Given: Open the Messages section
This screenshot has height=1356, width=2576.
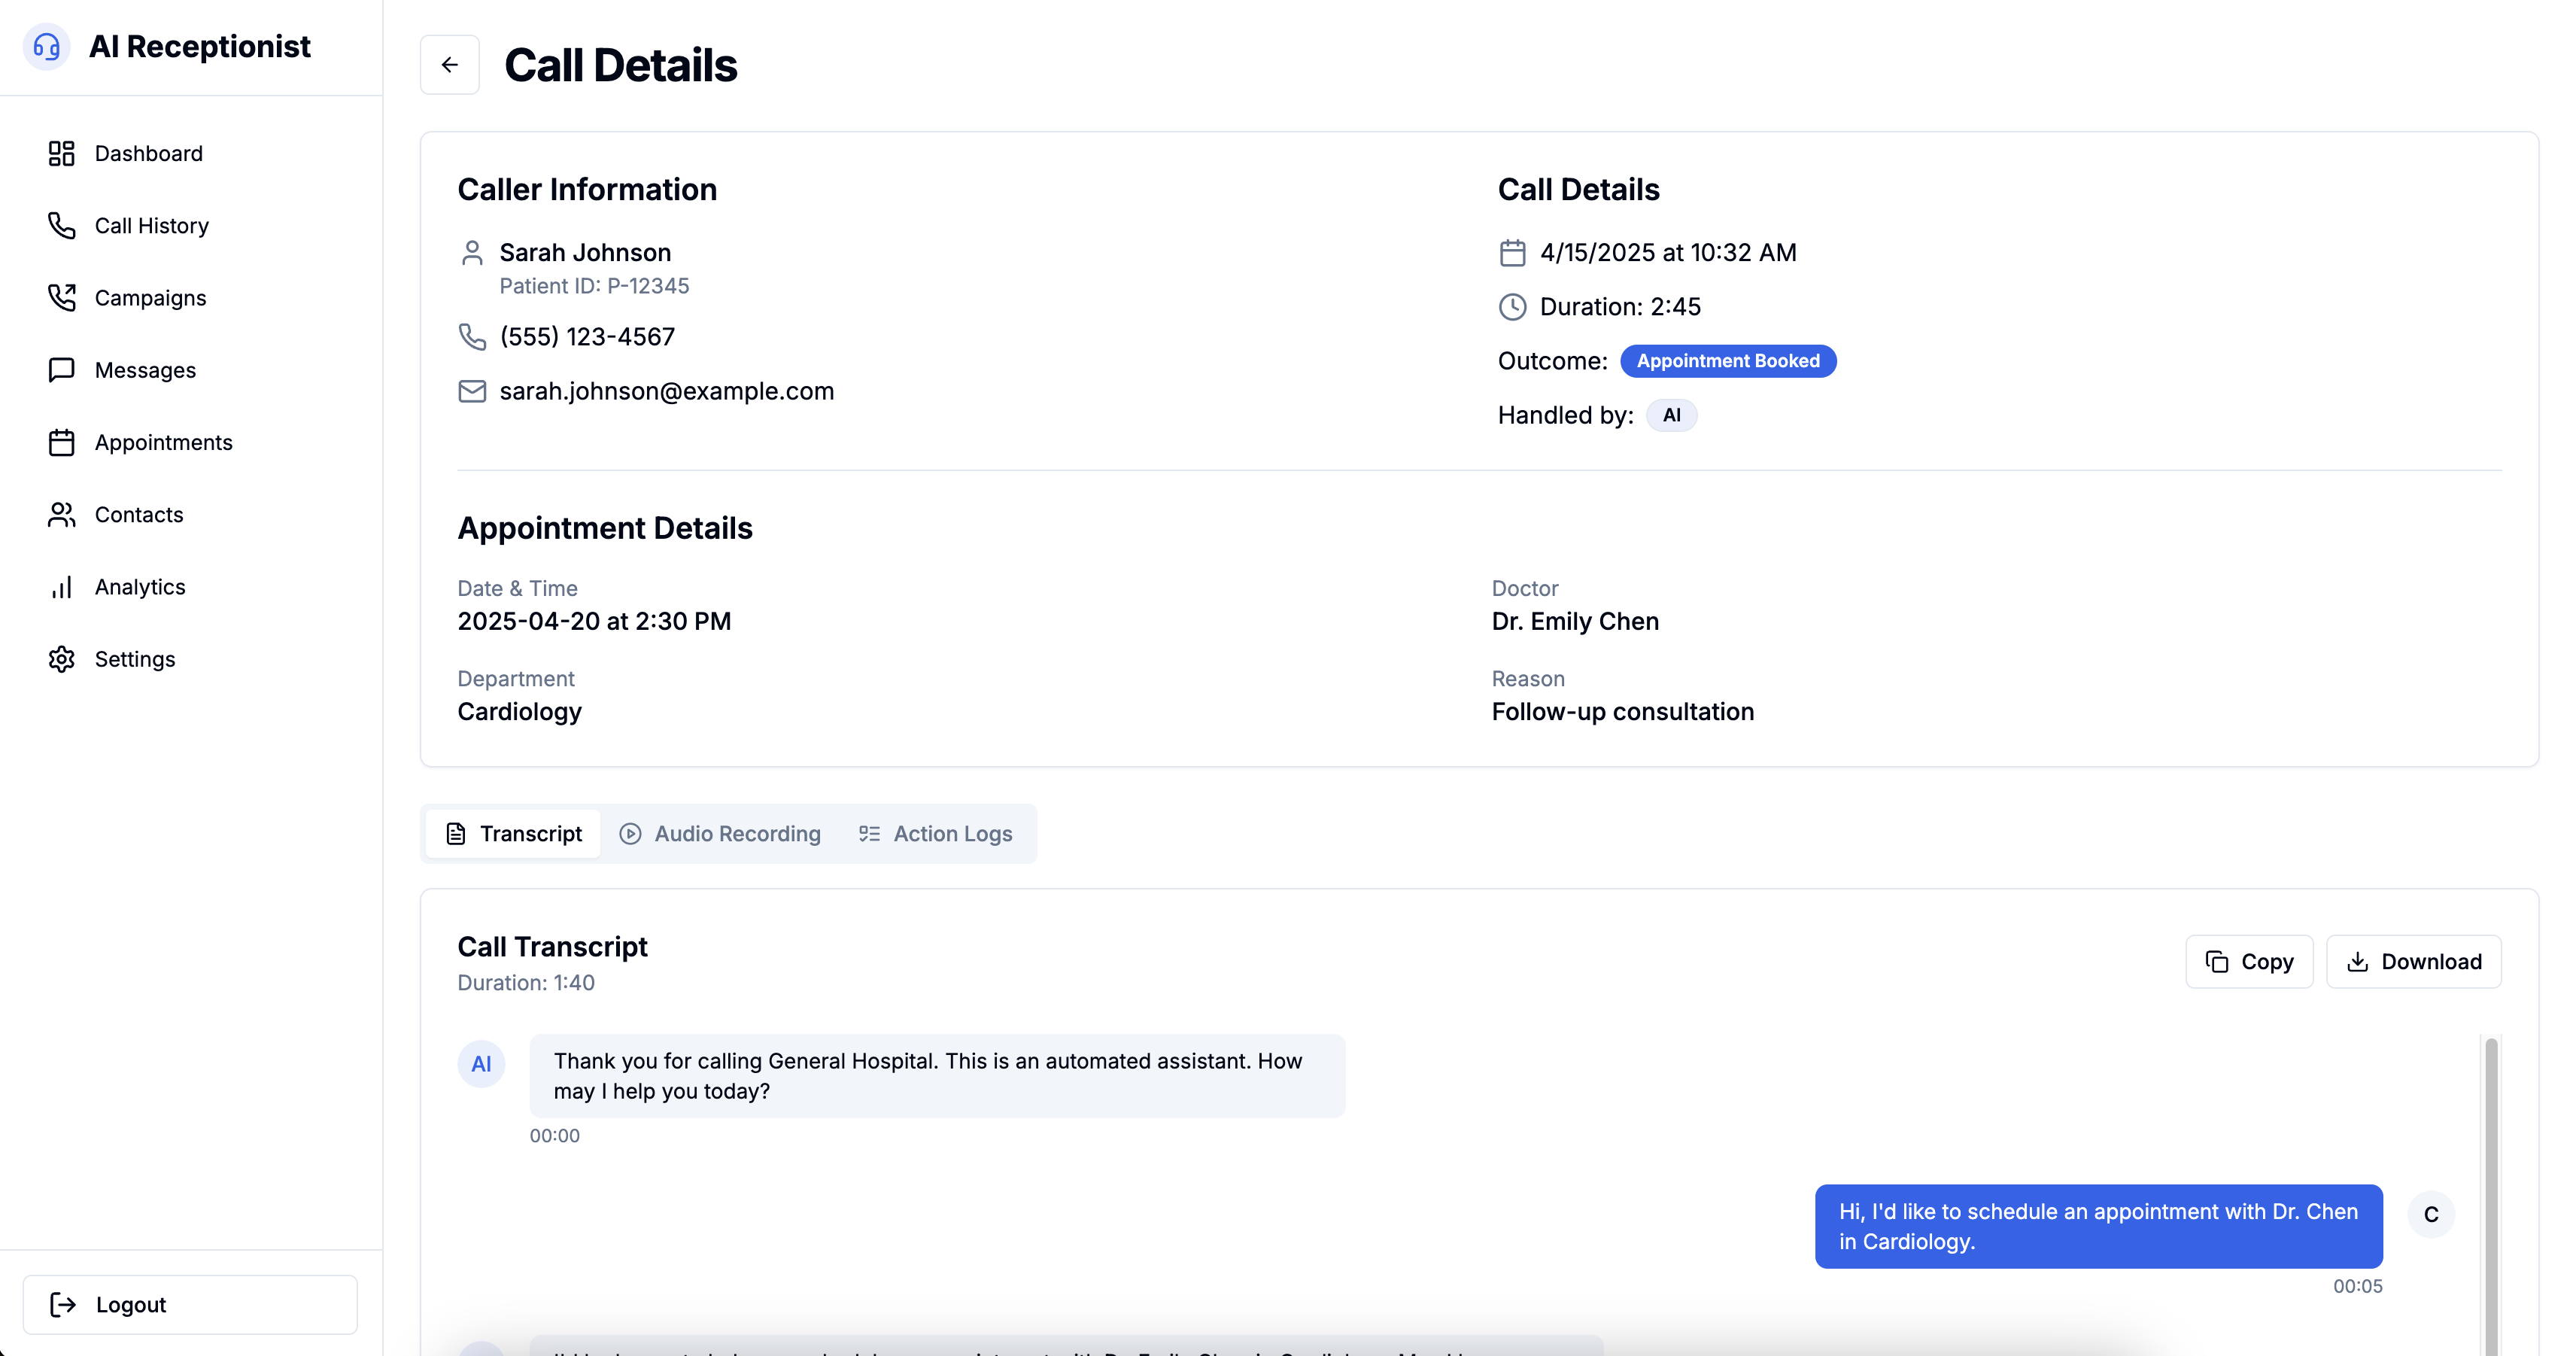Looking at the screenshot, I should tap(145, 369).
